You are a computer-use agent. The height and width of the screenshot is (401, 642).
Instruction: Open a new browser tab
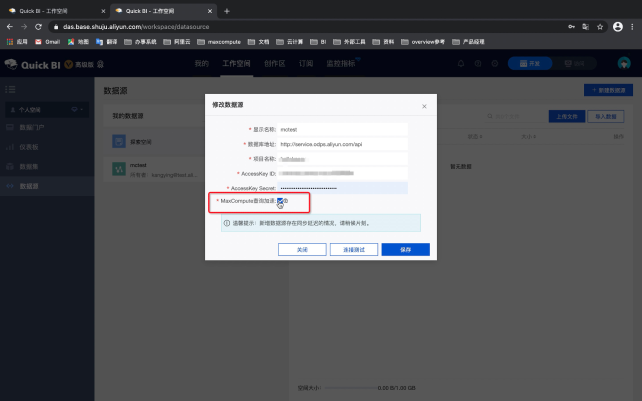click(227, 11)
